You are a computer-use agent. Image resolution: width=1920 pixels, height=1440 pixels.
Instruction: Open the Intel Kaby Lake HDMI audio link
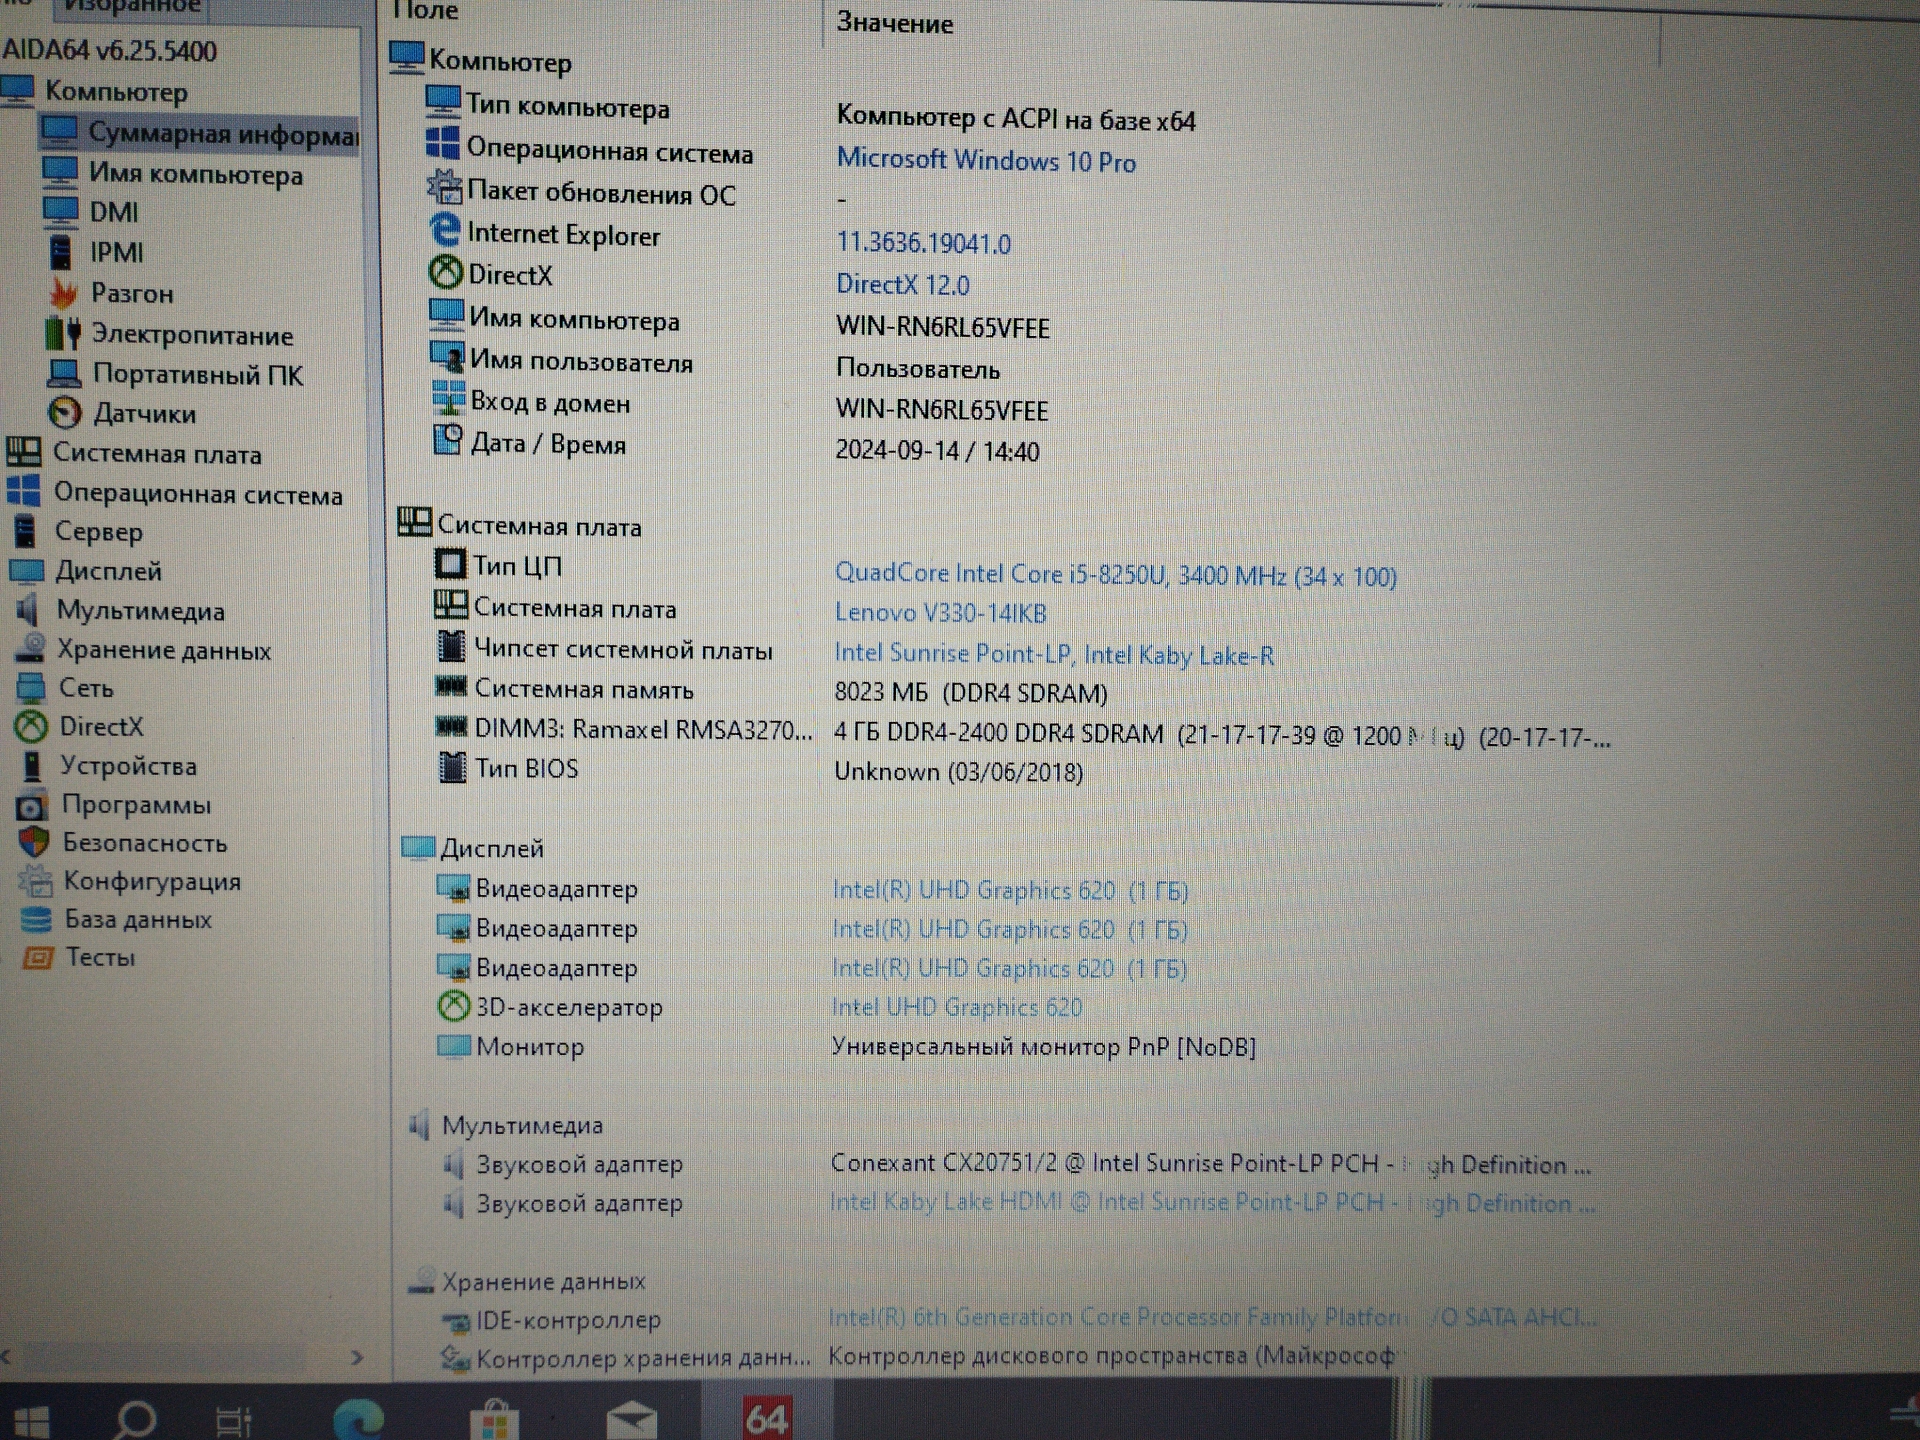tap(1212, 1202)
